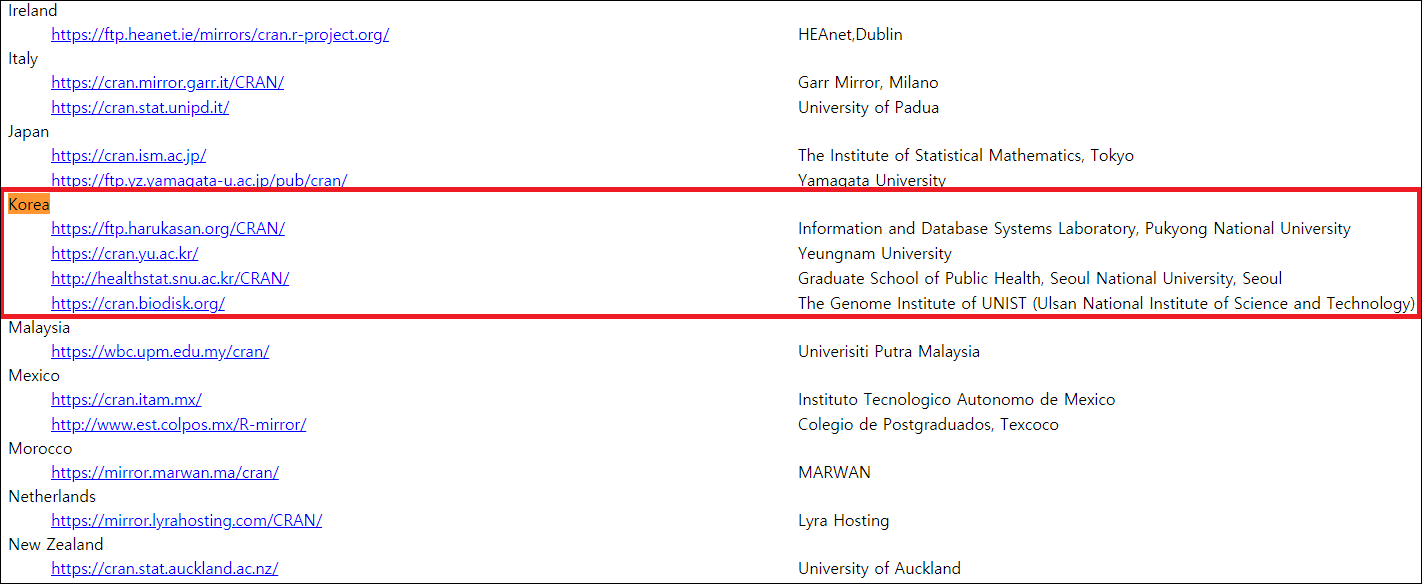Screen dimensions: 1422x584
Task: Click the University of Padua text
Action: click(868, 107)
